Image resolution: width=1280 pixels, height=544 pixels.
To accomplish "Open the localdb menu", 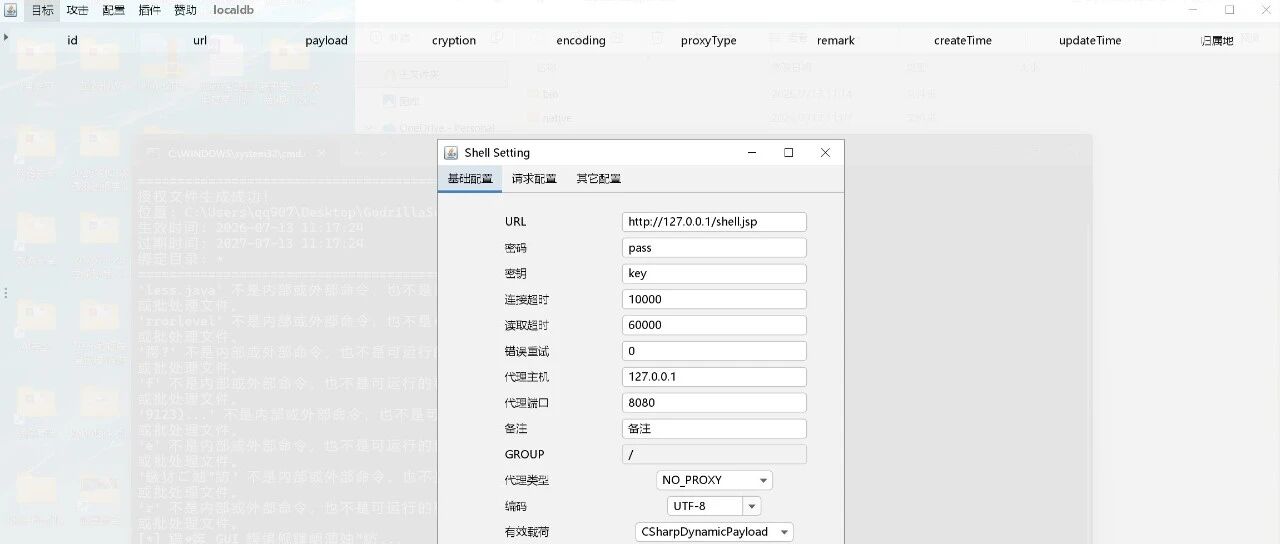I will [x=232, y=10].
